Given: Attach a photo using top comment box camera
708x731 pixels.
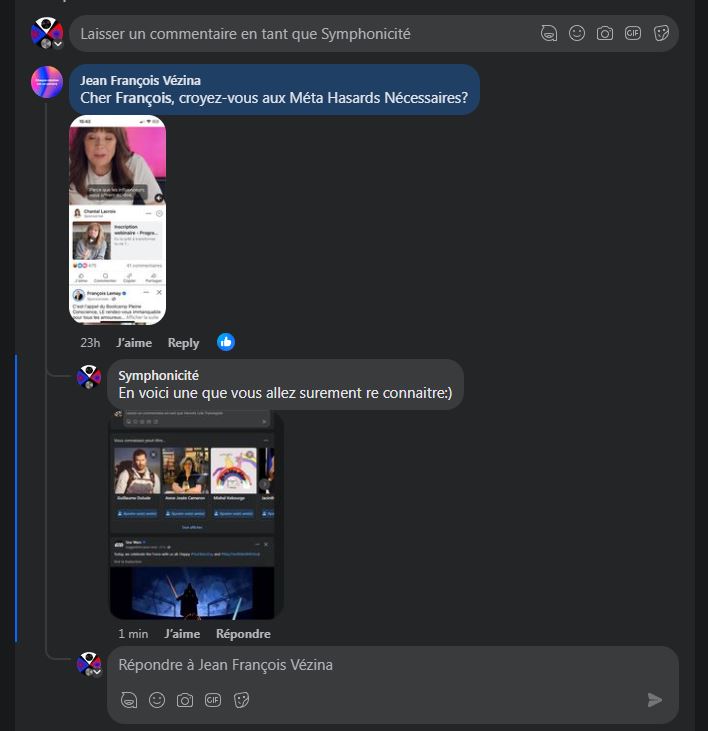Looking at the screenshot, I should pos(605,33).
